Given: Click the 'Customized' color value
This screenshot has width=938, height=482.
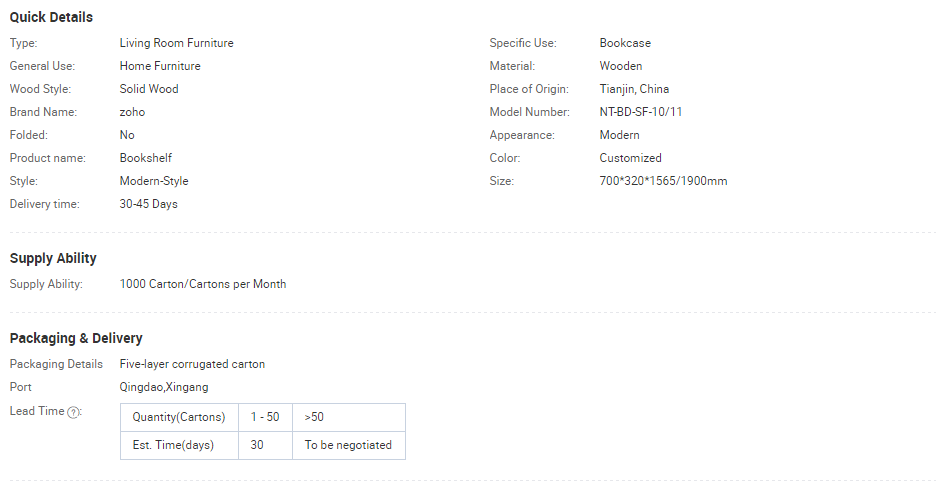Looking at the screenshot, I should 630,158.
